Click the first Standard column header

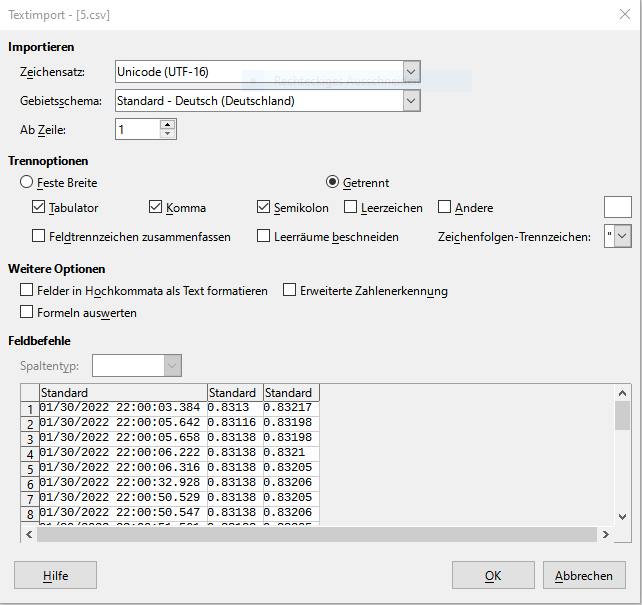(x=122, y=393)
